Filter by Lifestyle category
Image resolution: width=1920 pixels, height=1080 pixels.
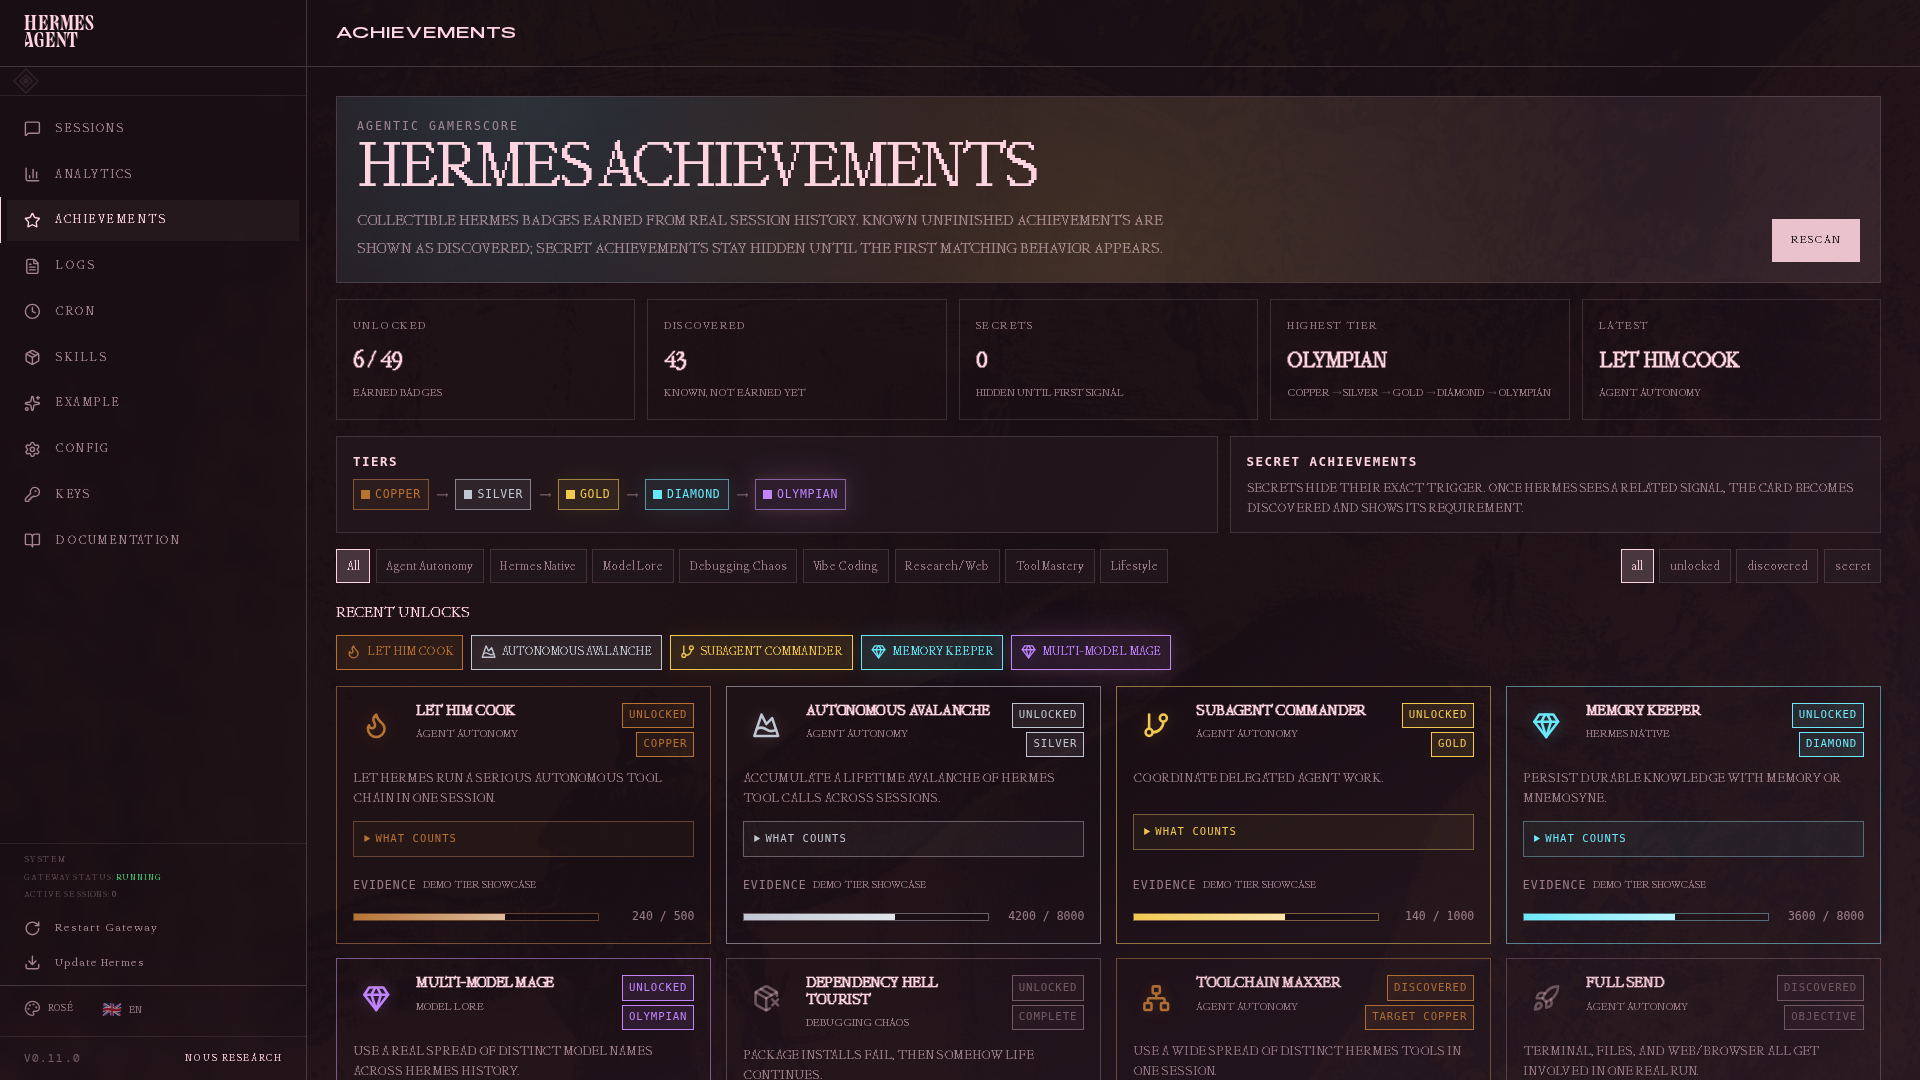tap(1134, 566)
